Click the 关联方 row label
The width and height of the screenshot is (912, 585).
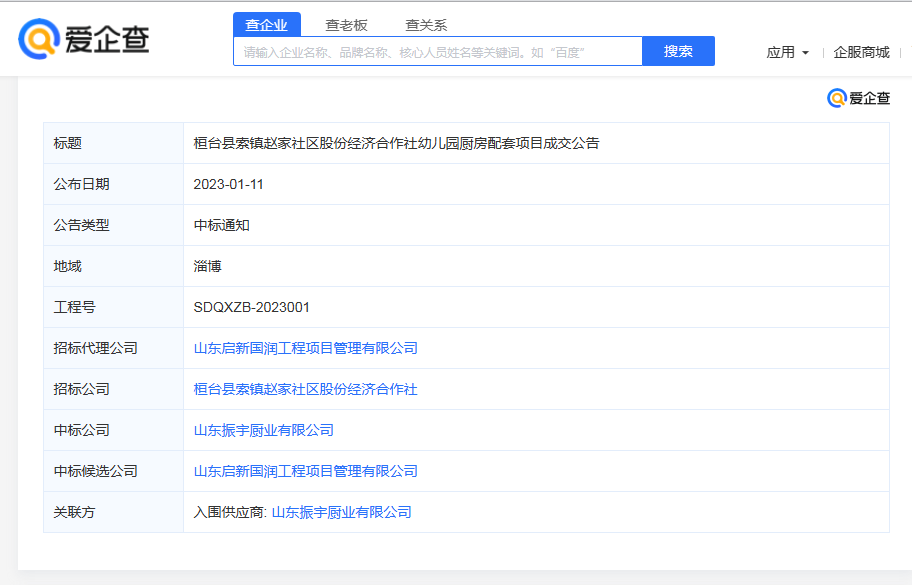tap(74, 512)
